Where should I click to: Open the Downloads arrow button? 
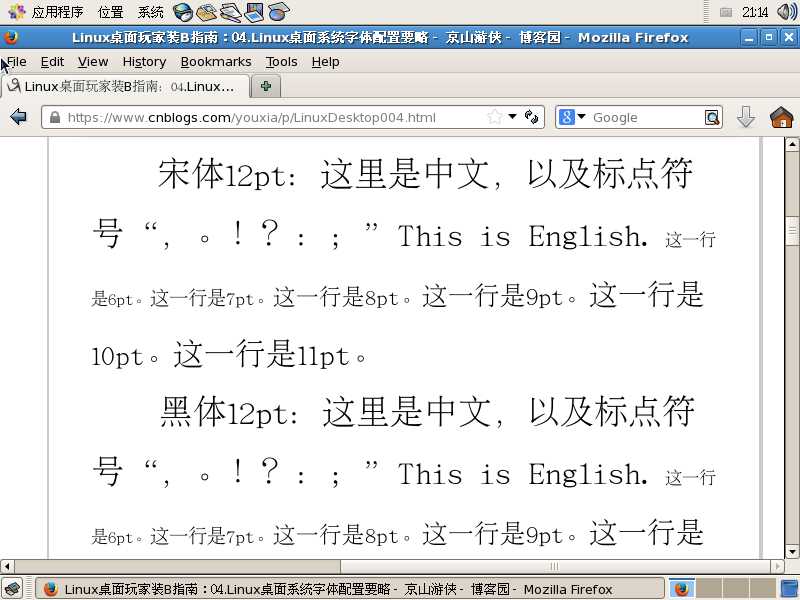click(x=745, y=117)
